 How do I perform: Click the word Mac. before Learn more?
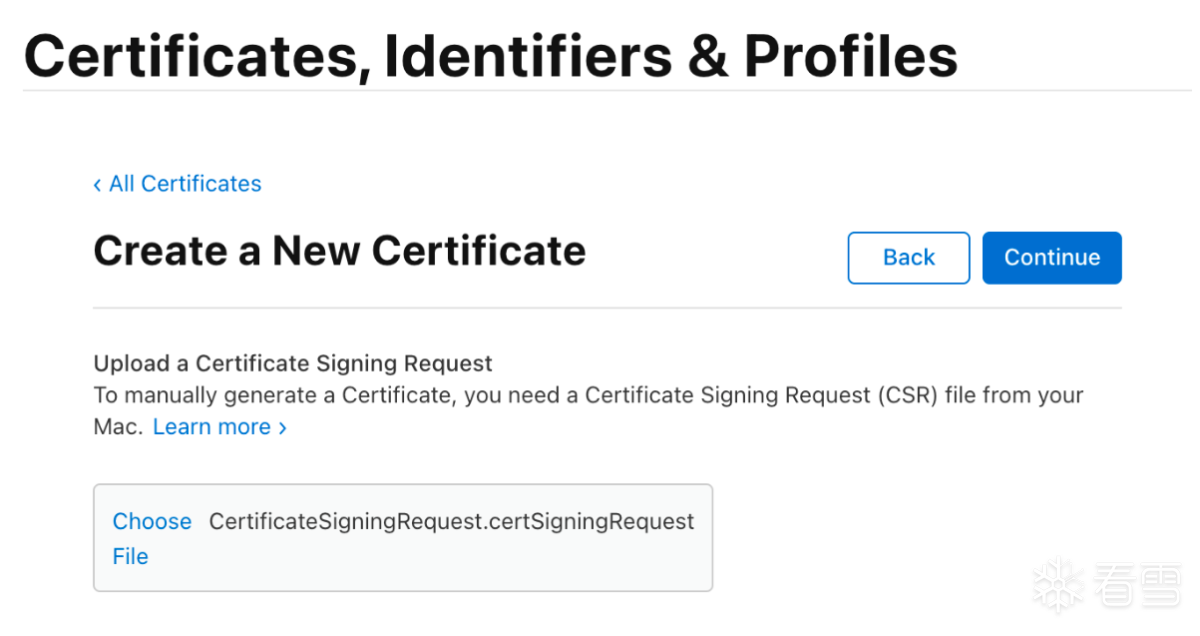119,427
